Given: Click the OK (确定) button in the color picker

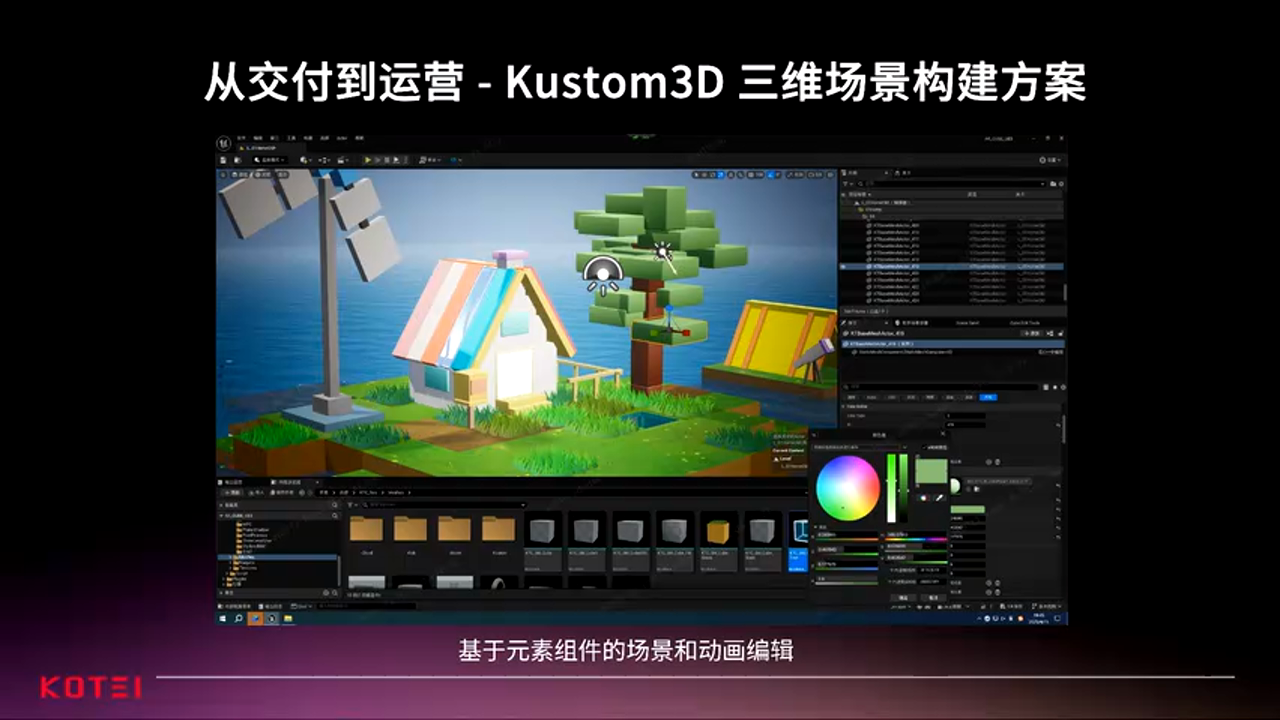Looking at the screenshot, I should (x=904, y=597).
